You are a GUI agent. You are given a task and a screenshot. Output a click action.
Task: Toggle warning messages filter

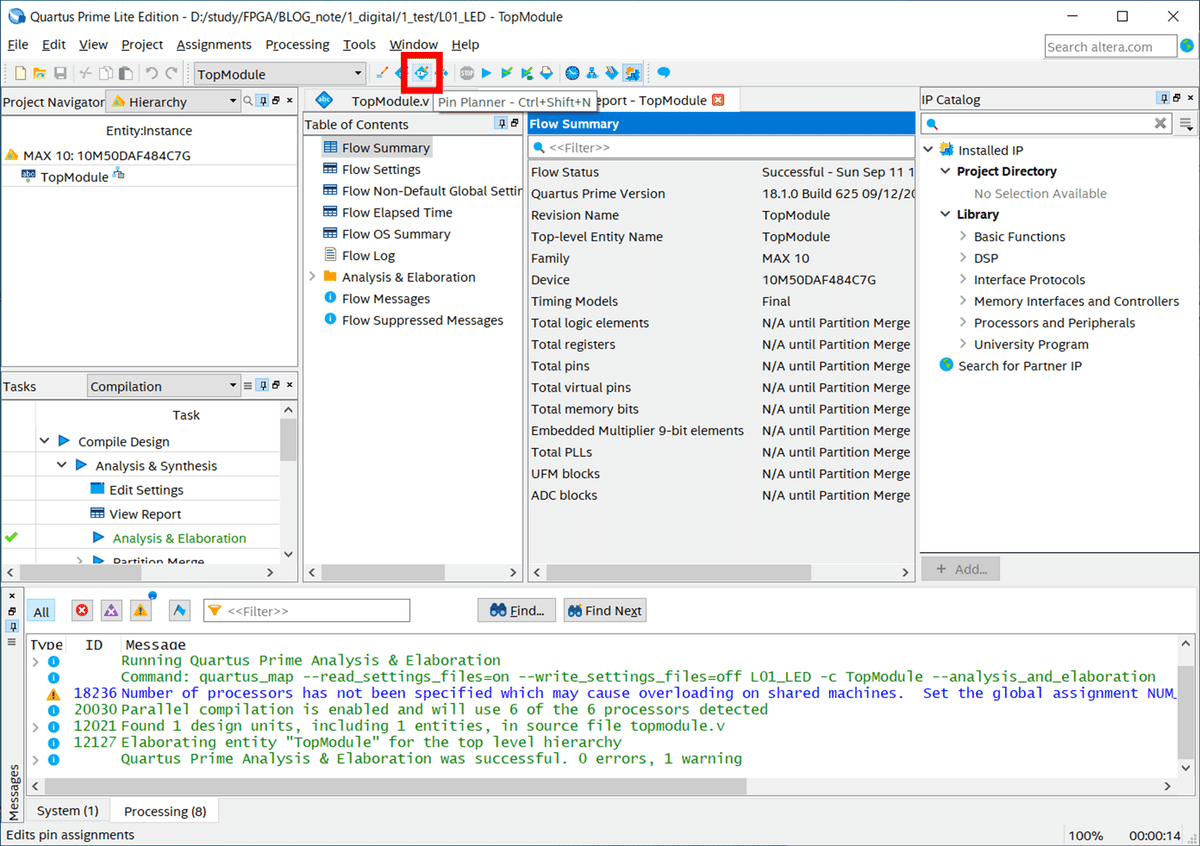coord(141,611)
